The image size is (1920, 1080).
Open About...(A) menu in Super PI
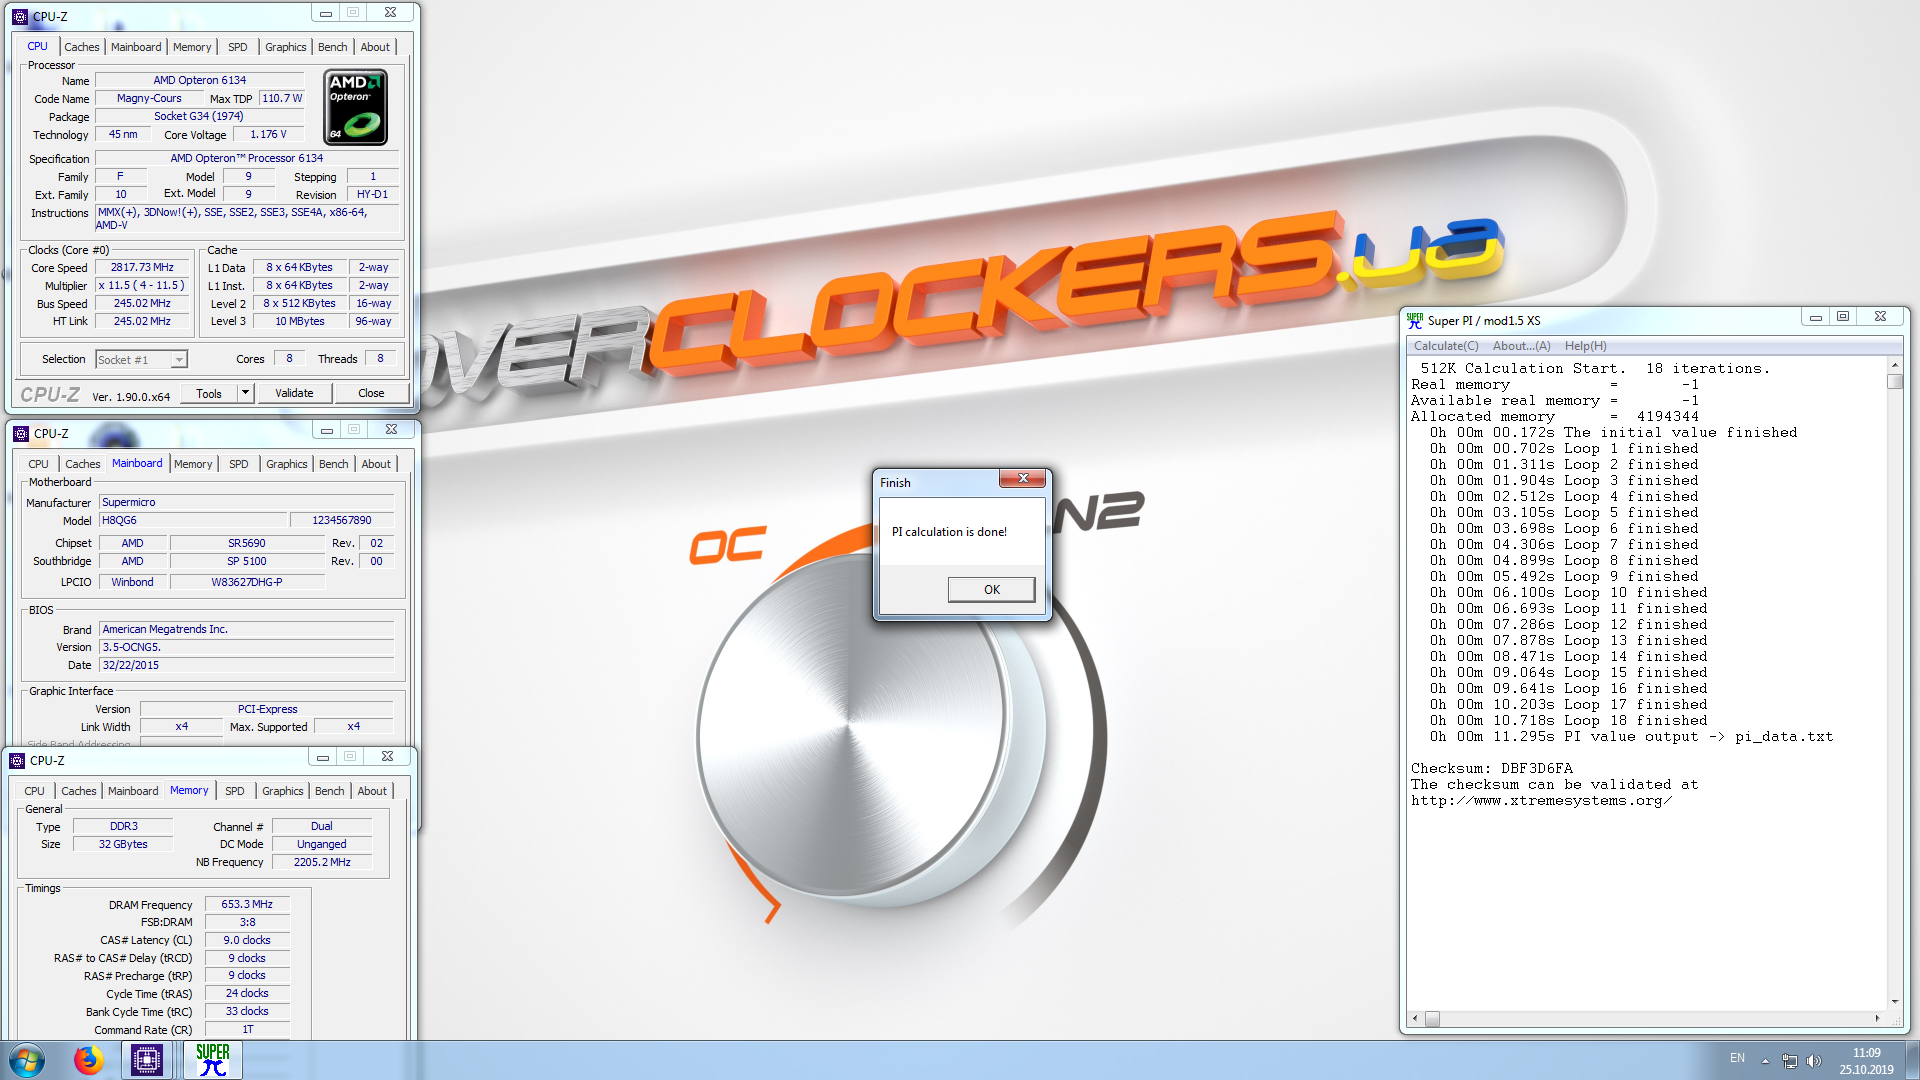1521,346
